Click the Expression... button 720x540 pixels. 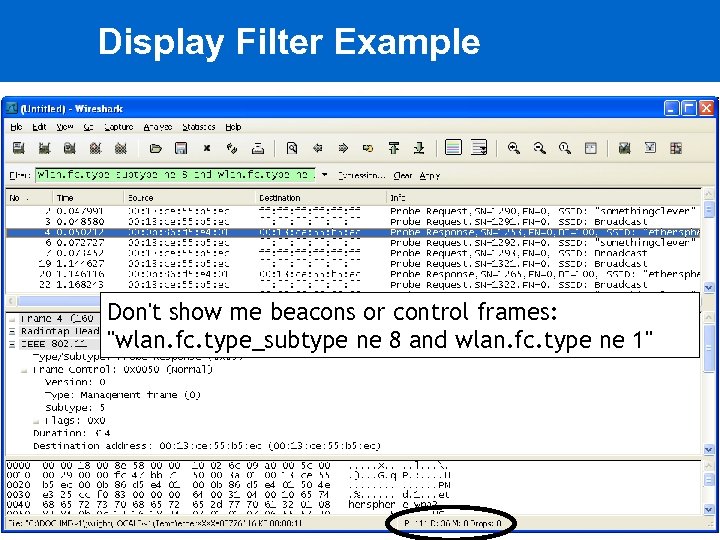pos(361,175)
